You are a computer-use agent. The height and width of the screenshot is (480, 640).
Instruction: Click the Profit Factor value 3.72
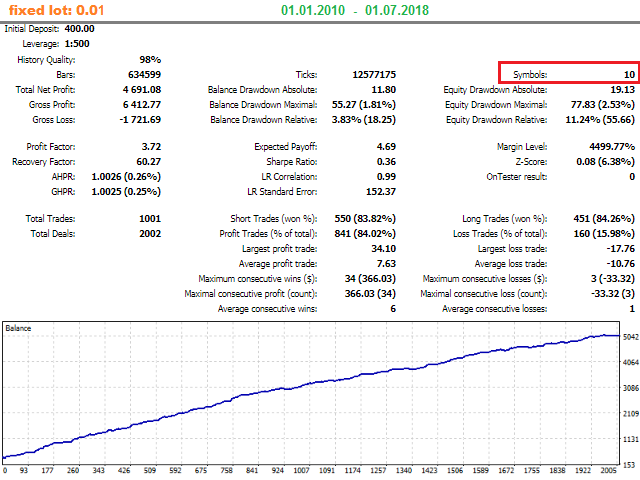coord(150,147)
